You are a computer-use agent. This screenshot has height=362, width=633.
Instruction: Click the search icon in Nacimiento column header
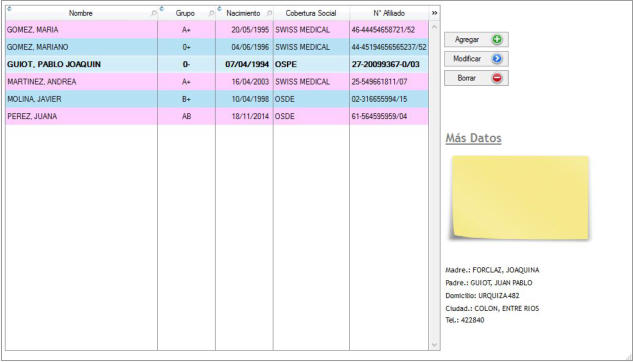(269, 13)
